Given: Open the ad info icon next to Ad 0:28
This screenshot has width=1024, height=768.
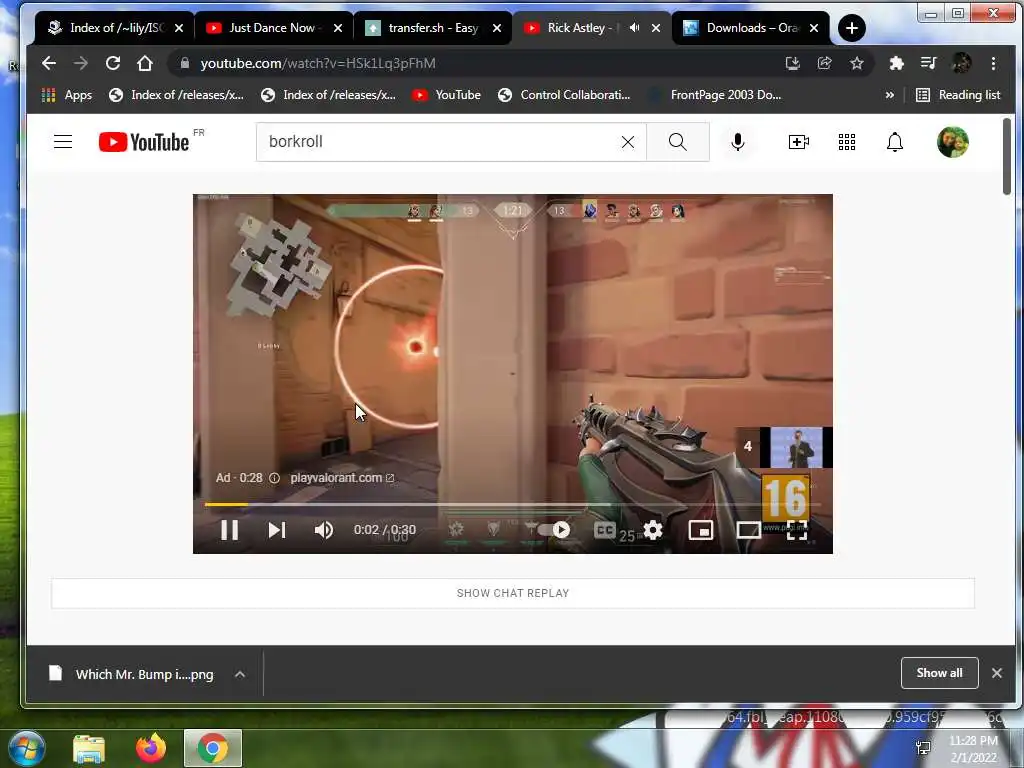Looking at the screenshot, I should point(274,478).
